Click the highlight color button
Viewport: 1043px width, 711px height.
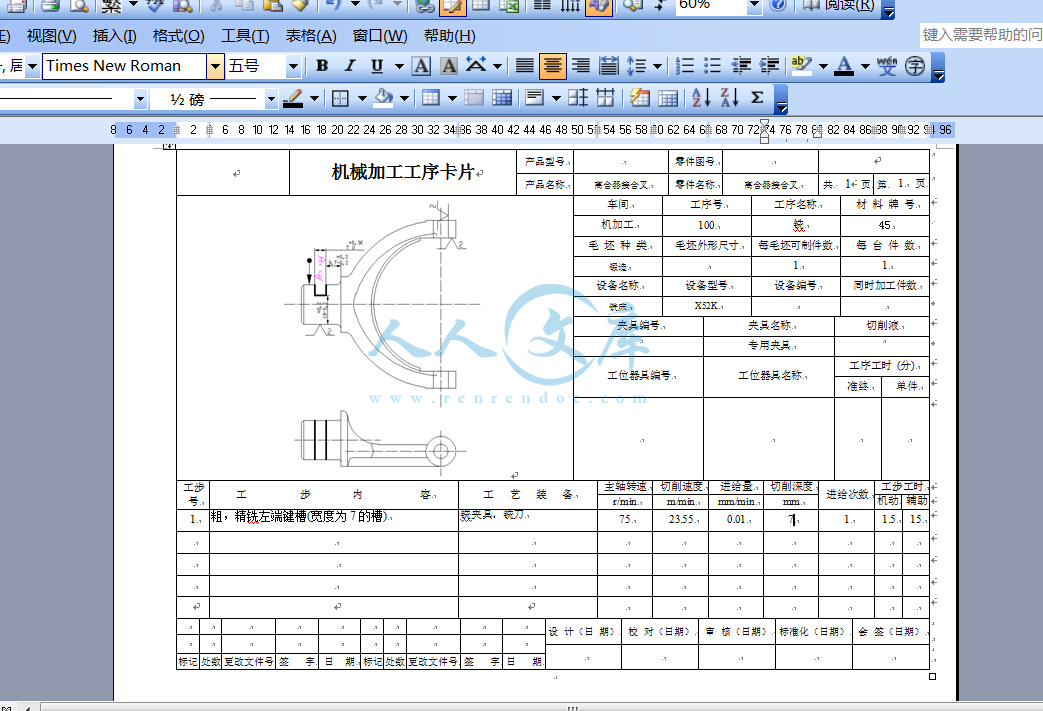802,66
